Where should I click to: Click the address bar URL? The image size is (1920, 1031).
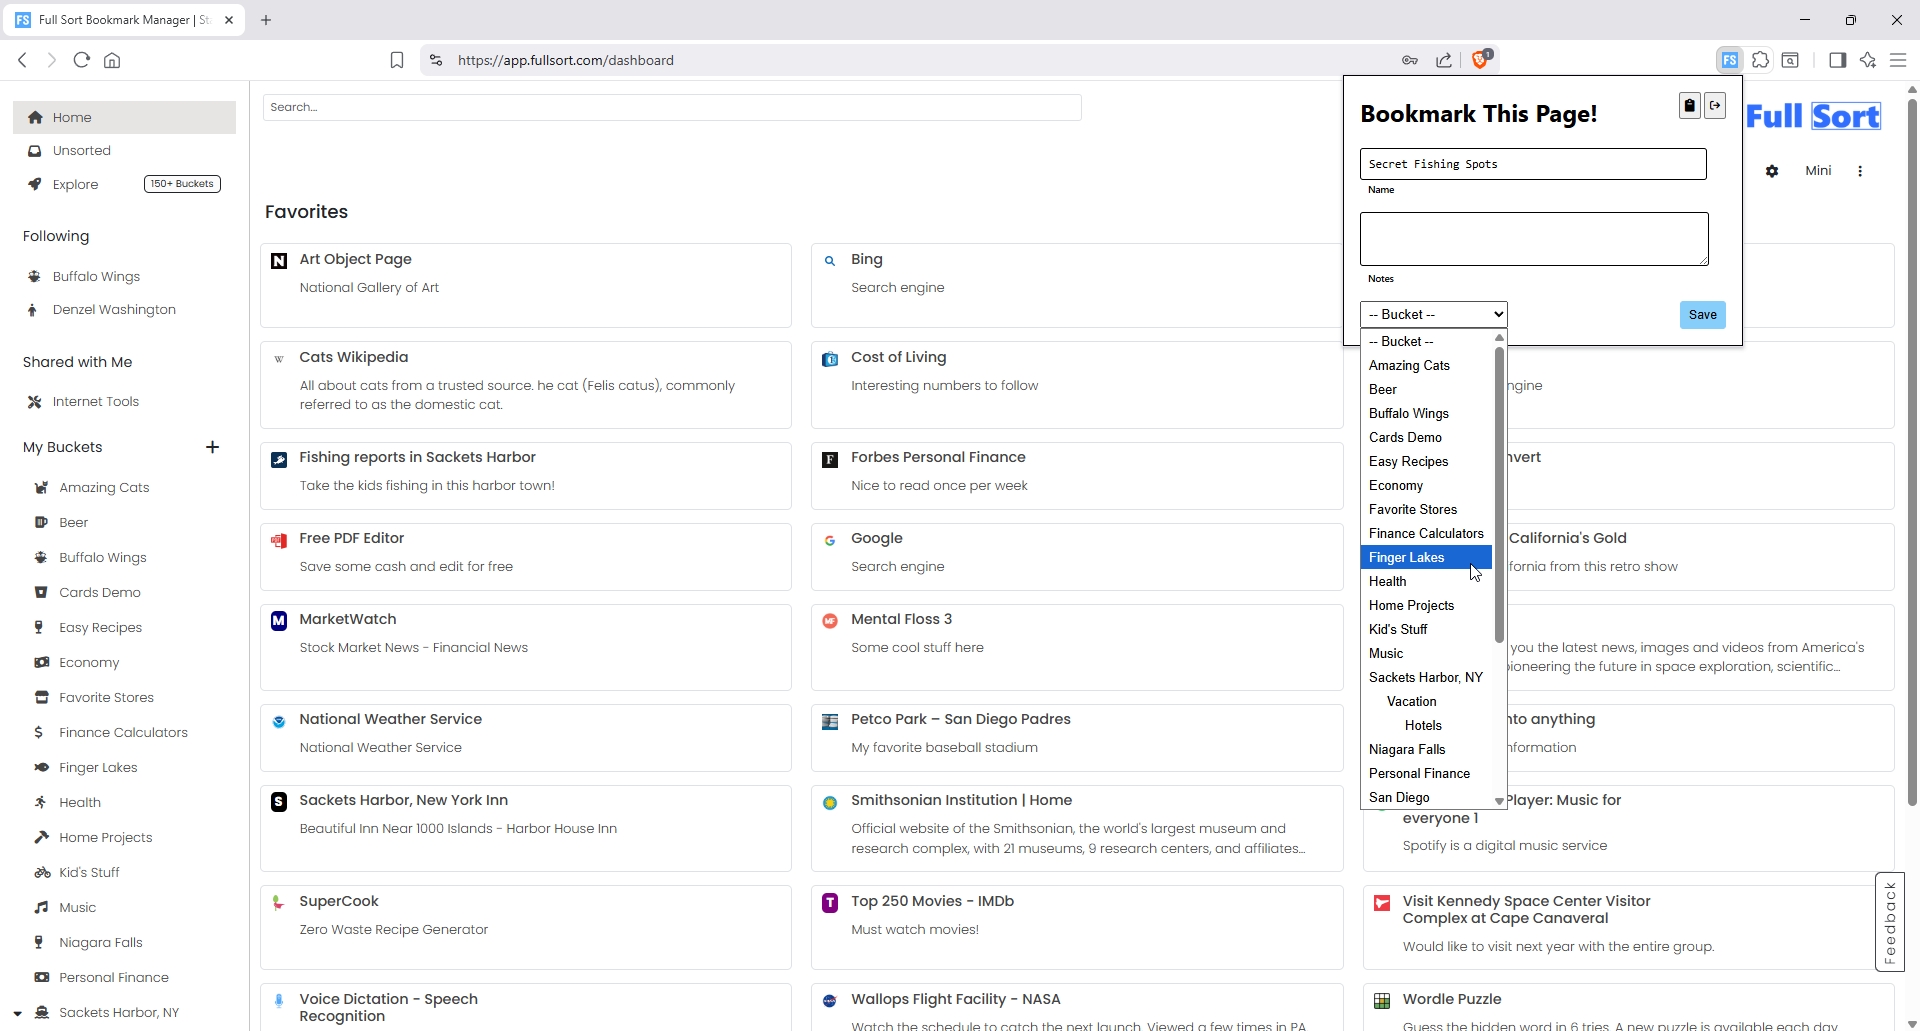tap(565, 60)
